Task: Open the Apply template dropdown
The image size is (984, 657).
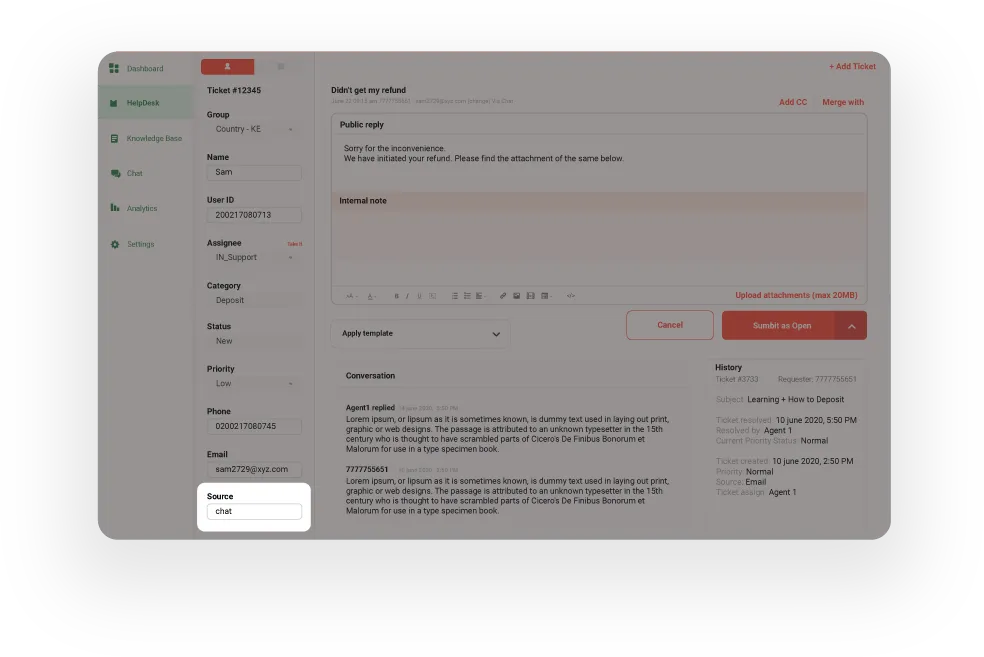Action: [419, 334]
